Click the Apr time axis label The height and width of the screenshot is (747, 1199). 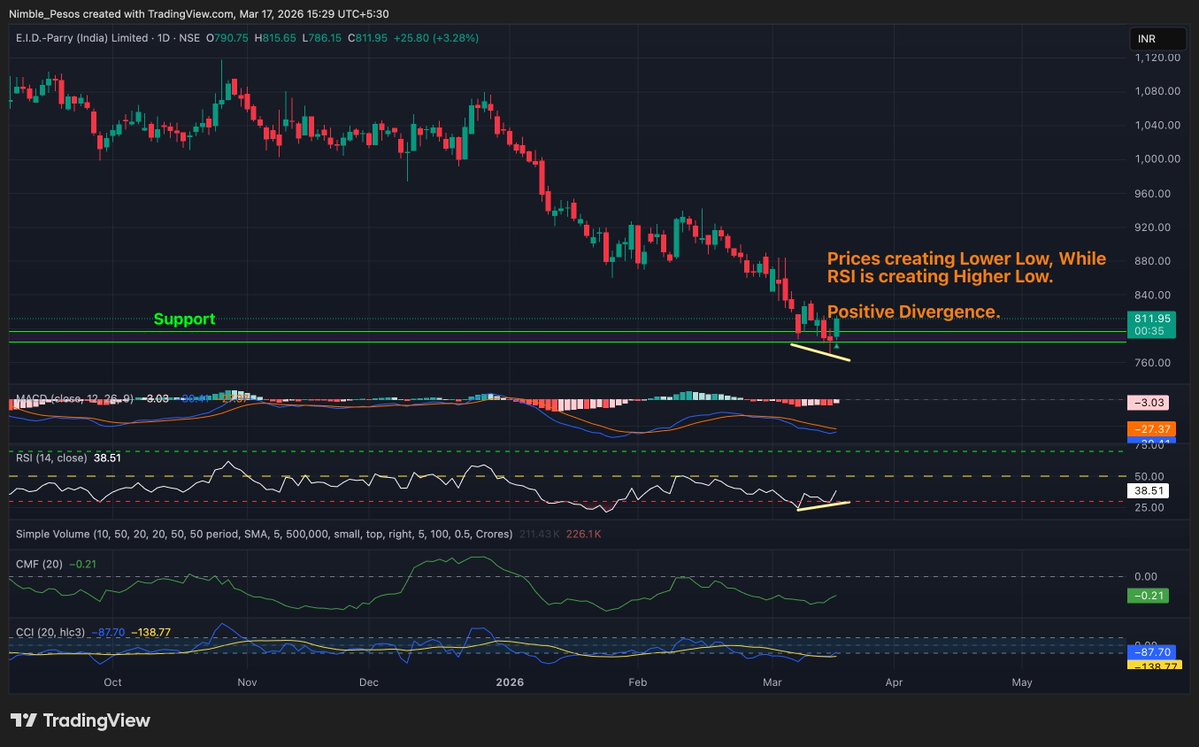tap(894, 682)
